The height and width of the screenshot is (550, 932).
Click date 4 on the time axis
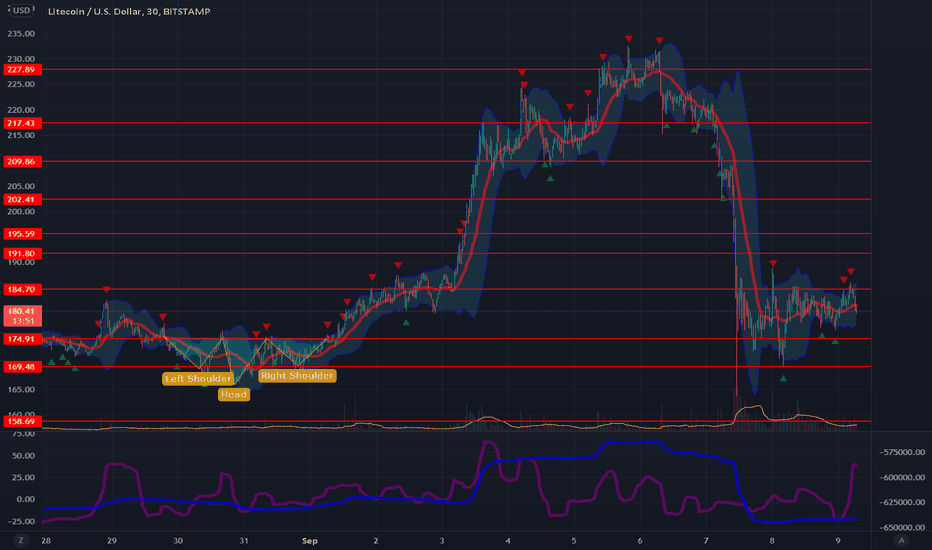[x=508, y=540]
